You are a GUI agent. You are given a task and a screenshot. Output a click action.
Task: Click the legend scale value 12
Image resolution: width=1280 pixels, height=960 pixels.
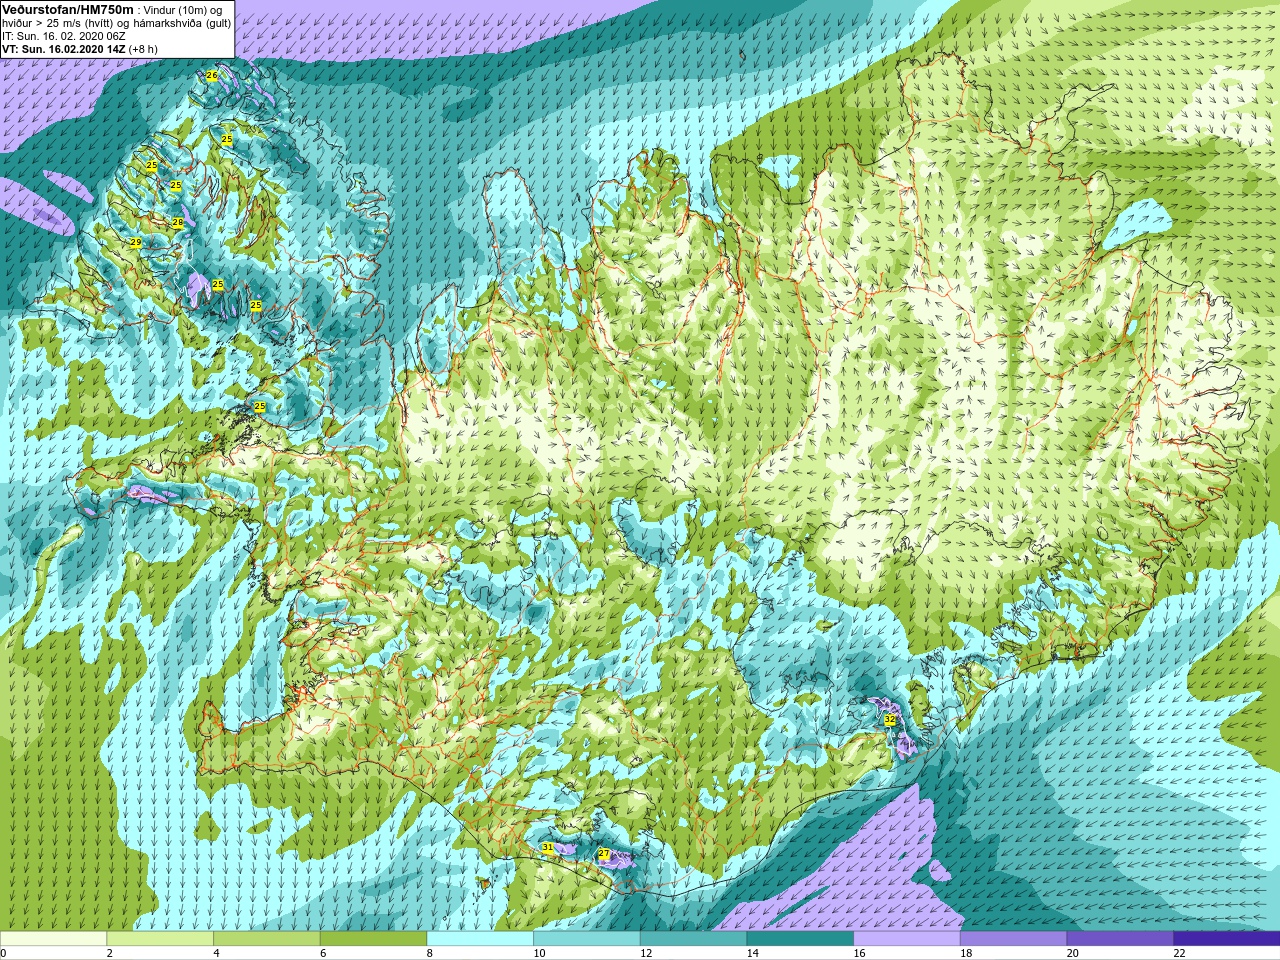(646, 953)
